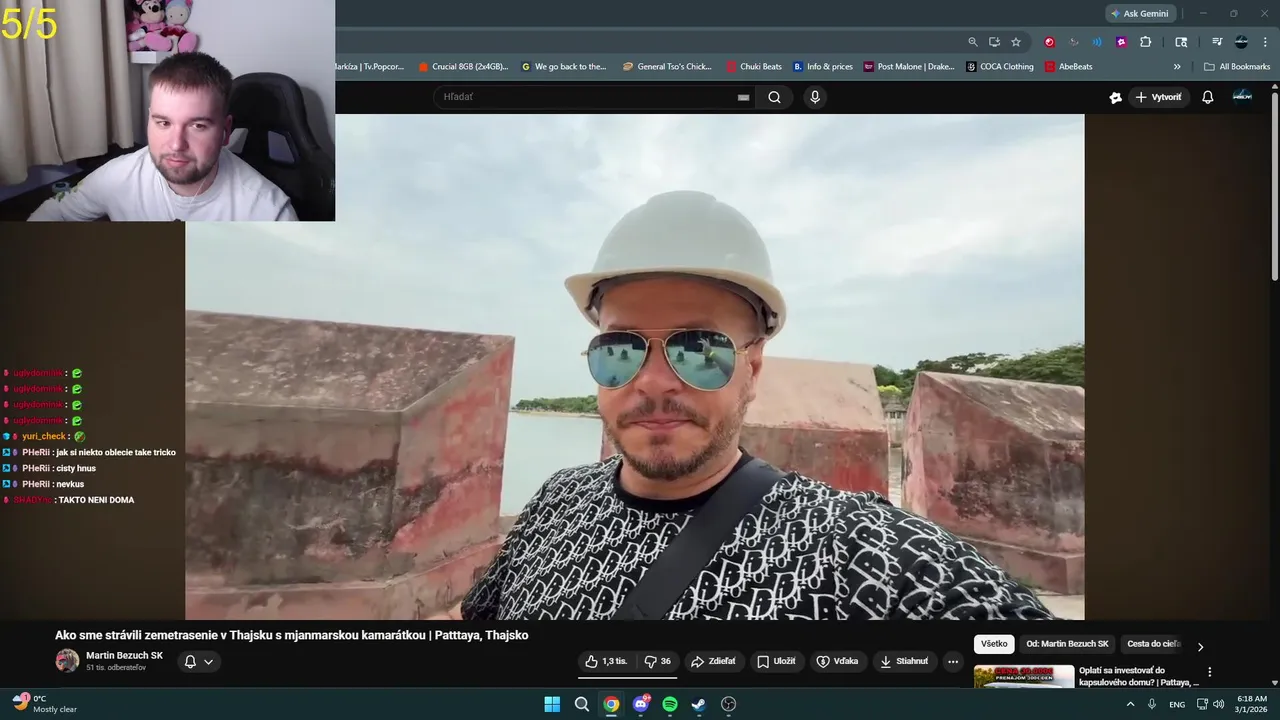
Task: Open YouTube notifications bell
Action: [x=1207, y=97]
